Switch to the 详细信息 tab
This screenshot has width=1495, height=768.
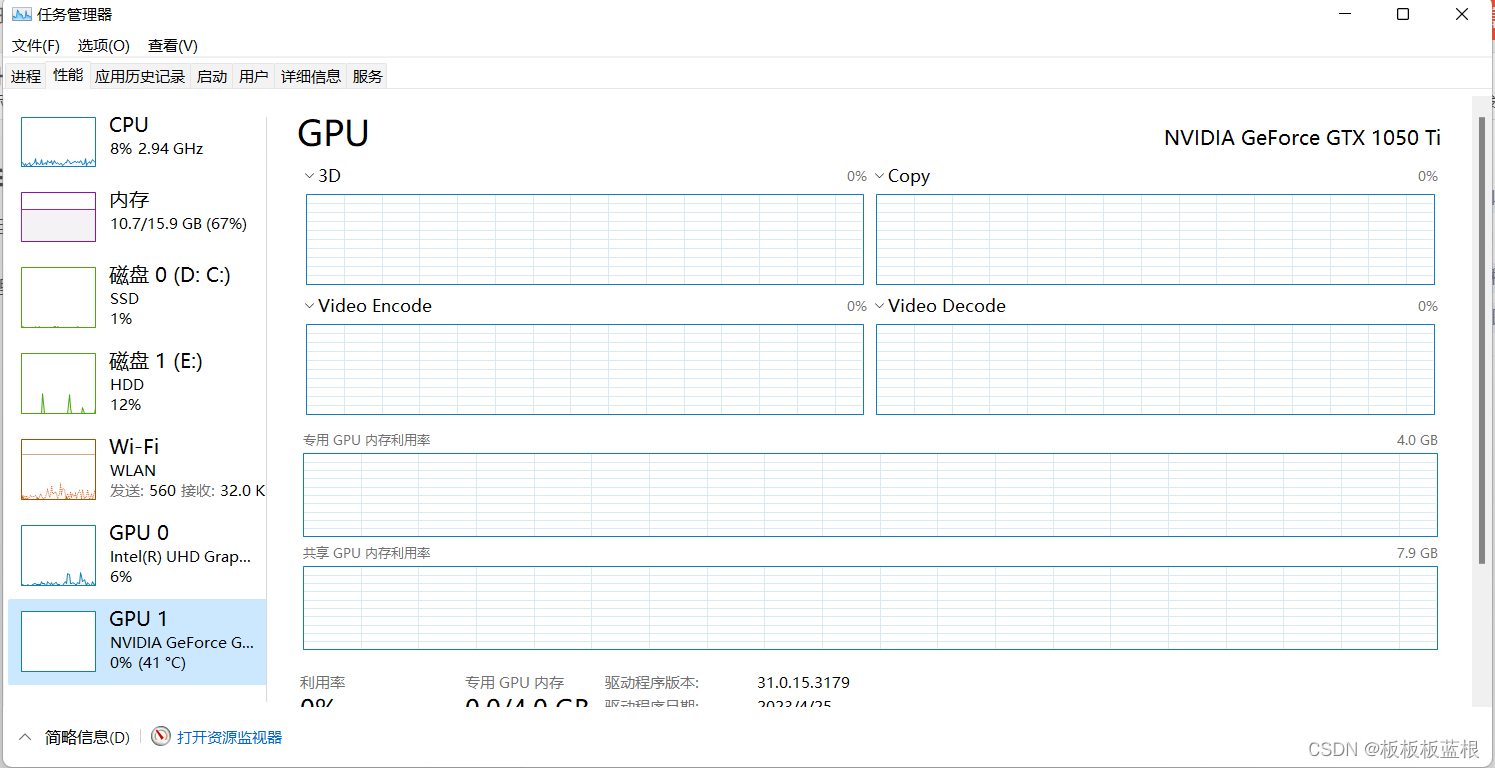coord(311,77)
